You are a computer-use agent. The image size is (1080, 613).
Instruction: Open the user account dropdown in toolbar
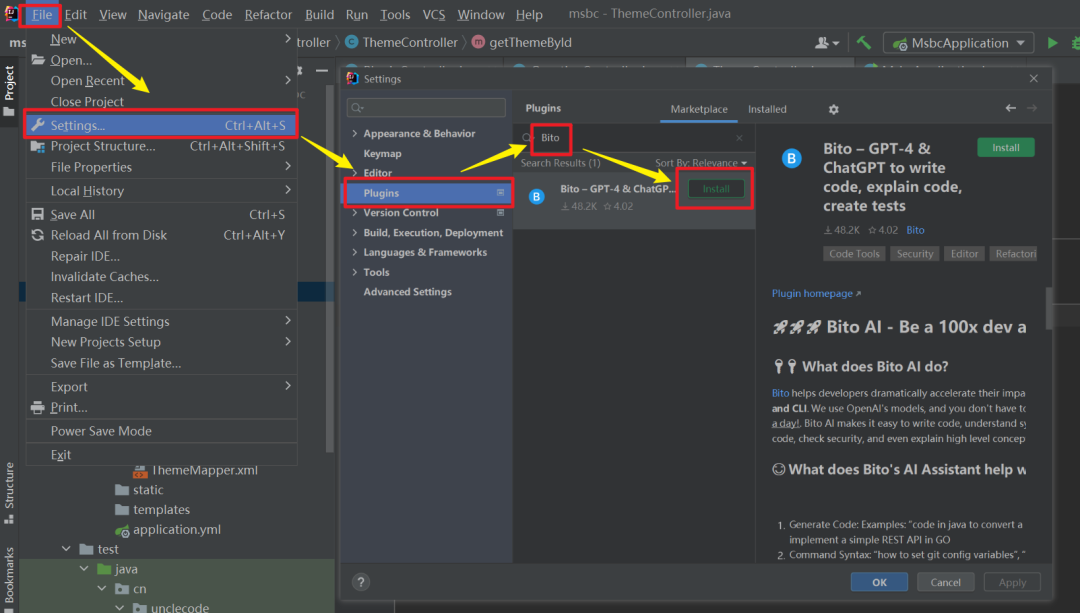(827, 43)
